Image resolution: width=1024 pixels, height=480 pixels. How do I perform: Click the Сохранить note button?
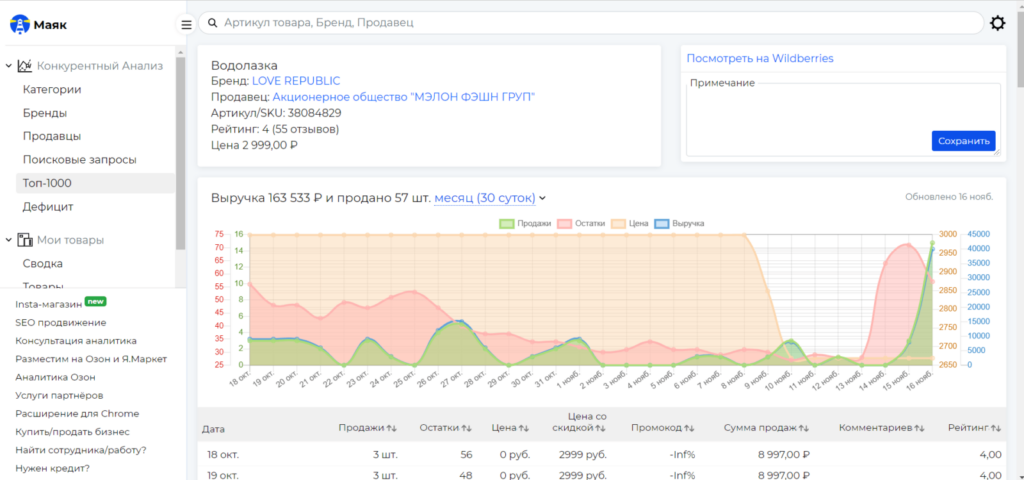pyautogui.click(x=963, y=140)
